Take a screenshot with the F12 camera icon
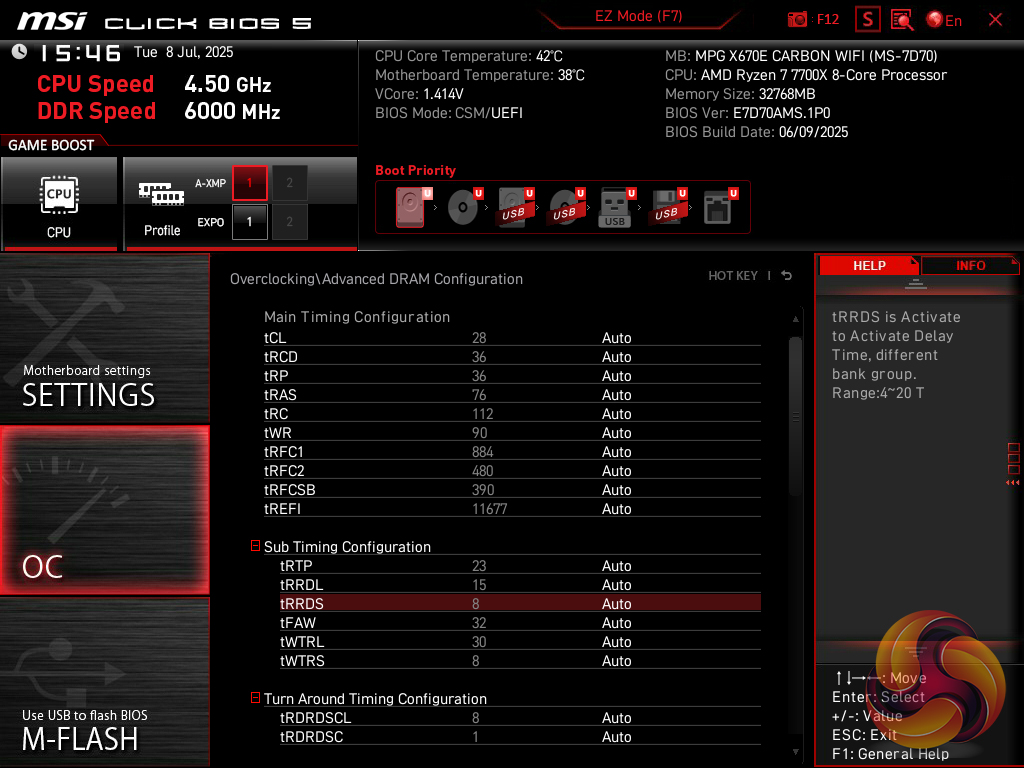Image resolution: width=1024 pixels, height=768 pixels. click(x=797, y=20)
